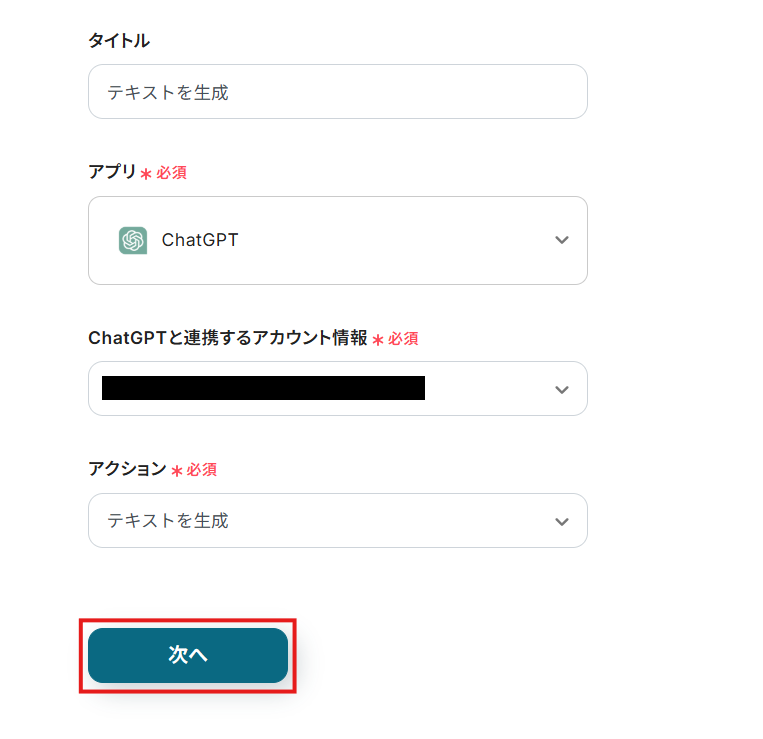Expand the アプリ dropdown chevron
The image size is (763, 739).
tap(562, 240)
